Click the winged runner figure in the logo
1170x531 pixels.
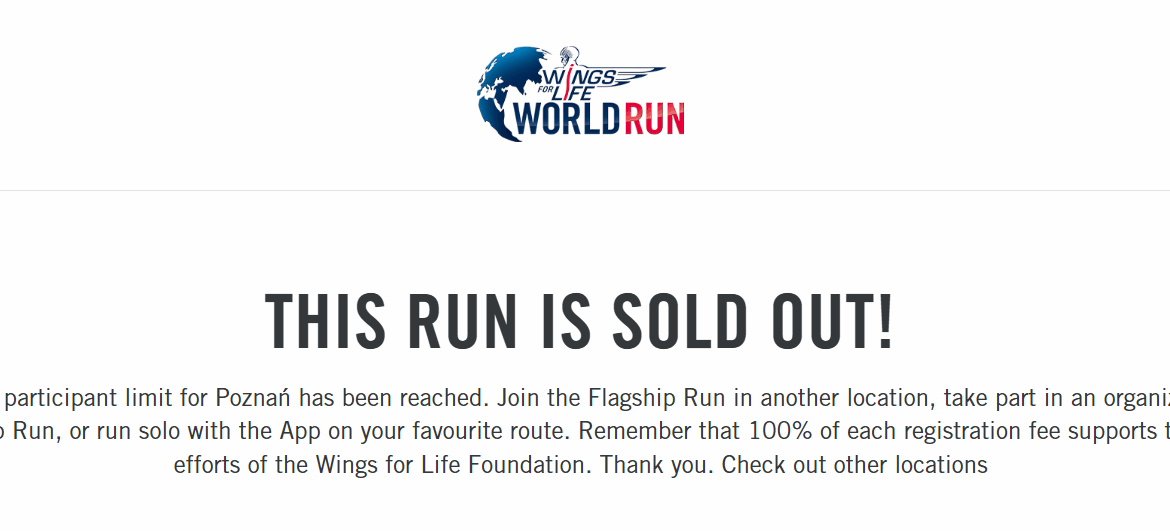[x=573, y=59]
